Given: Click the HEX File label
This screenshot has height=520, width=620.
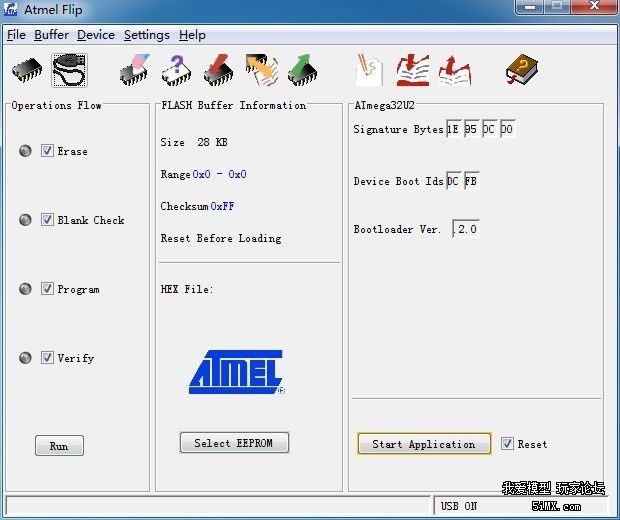Looking at the screenshot, I should 187,289.
